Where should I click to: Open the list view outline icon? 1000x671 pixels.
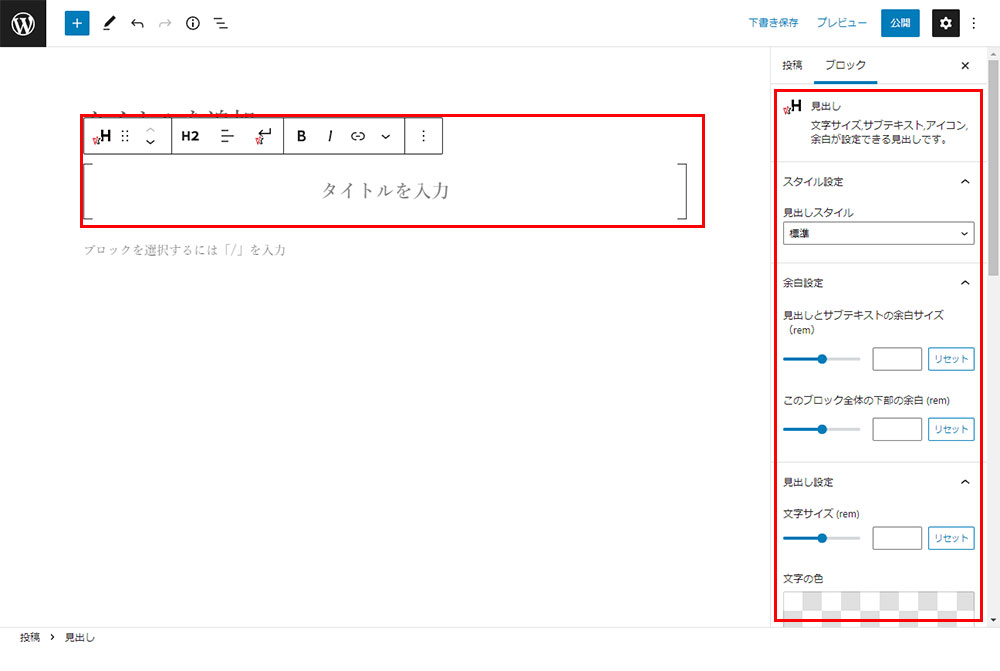(221, 23)
